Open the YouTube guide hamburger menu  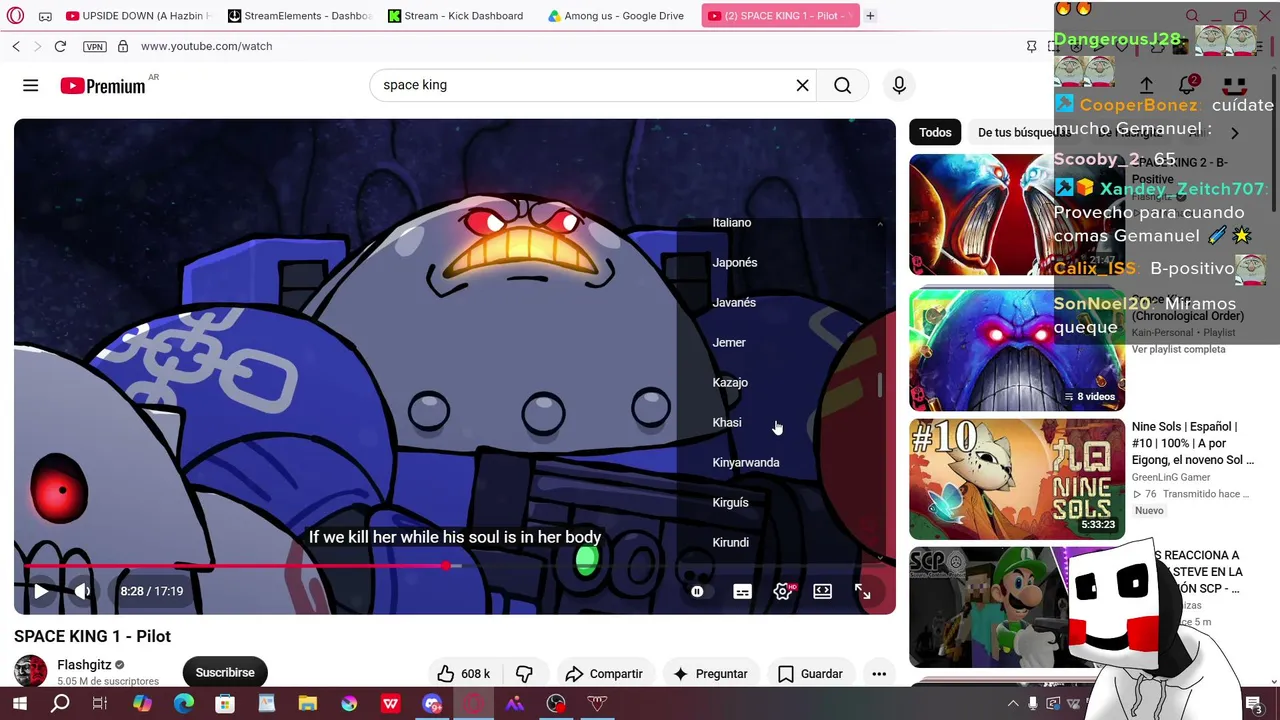[31, 86]
